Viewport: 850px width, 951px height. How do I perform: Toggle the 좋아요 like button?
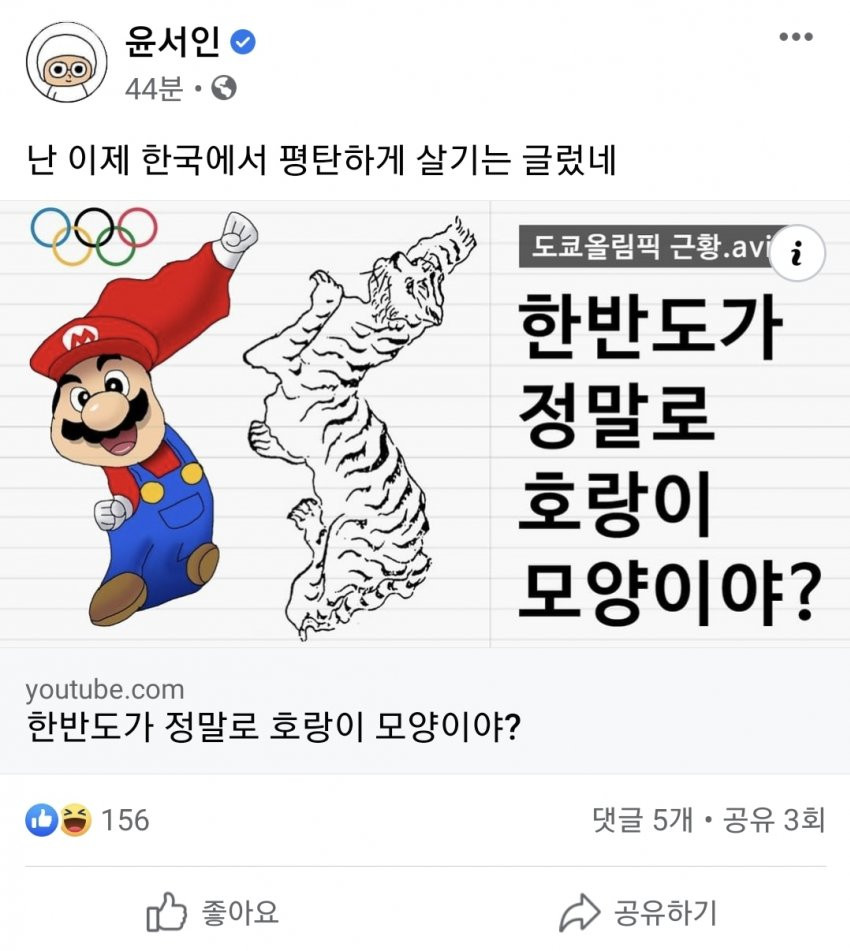coord(212,912)
